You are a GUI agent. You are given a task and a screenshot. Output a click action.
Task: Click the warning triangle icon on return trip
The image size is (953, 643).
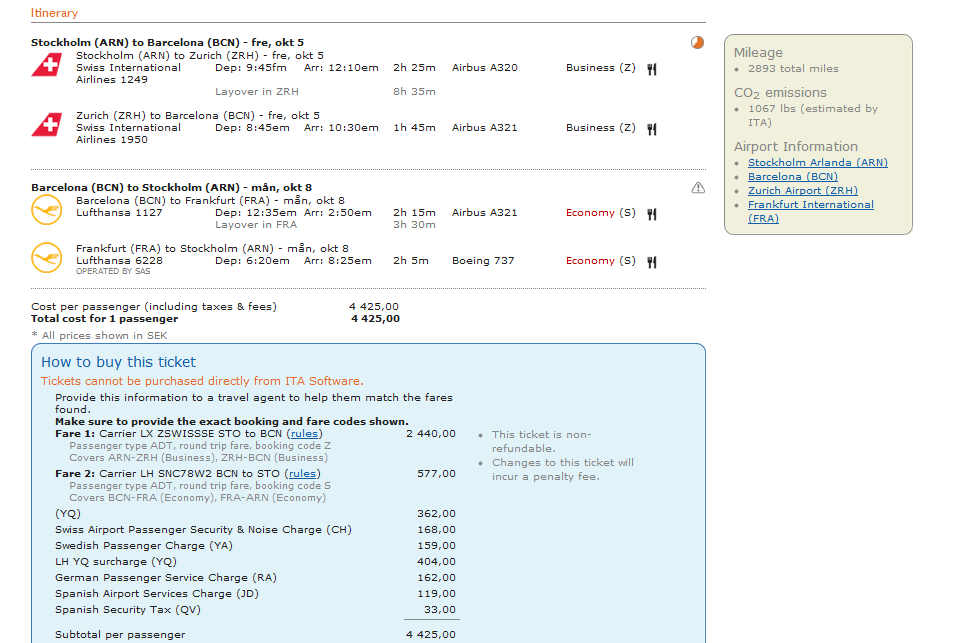(698, 188)
